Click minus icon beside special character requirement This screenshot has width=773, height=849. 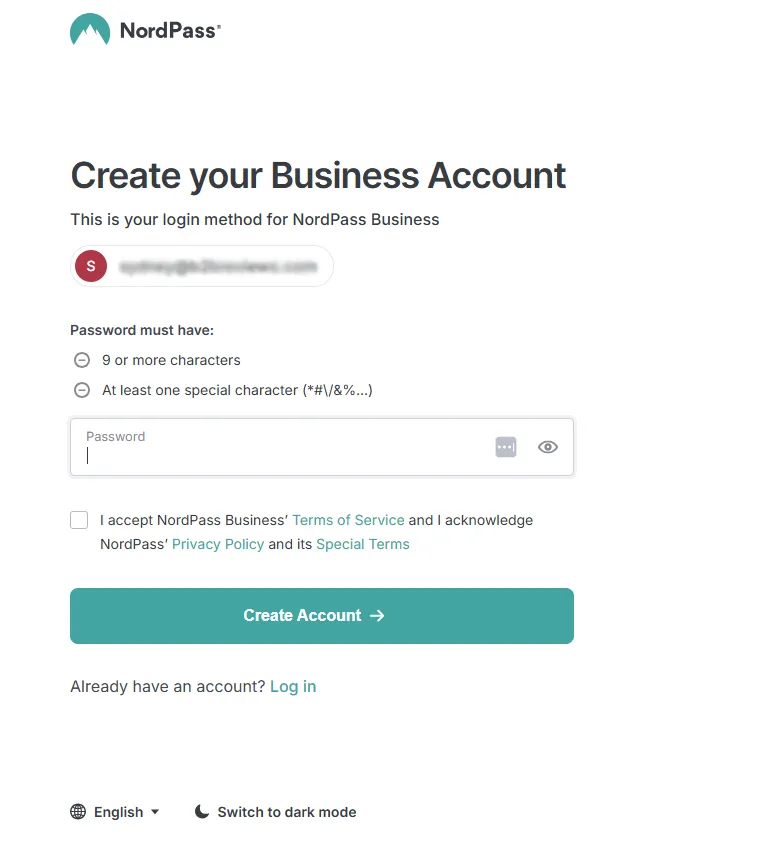click(x=82, y=390)
